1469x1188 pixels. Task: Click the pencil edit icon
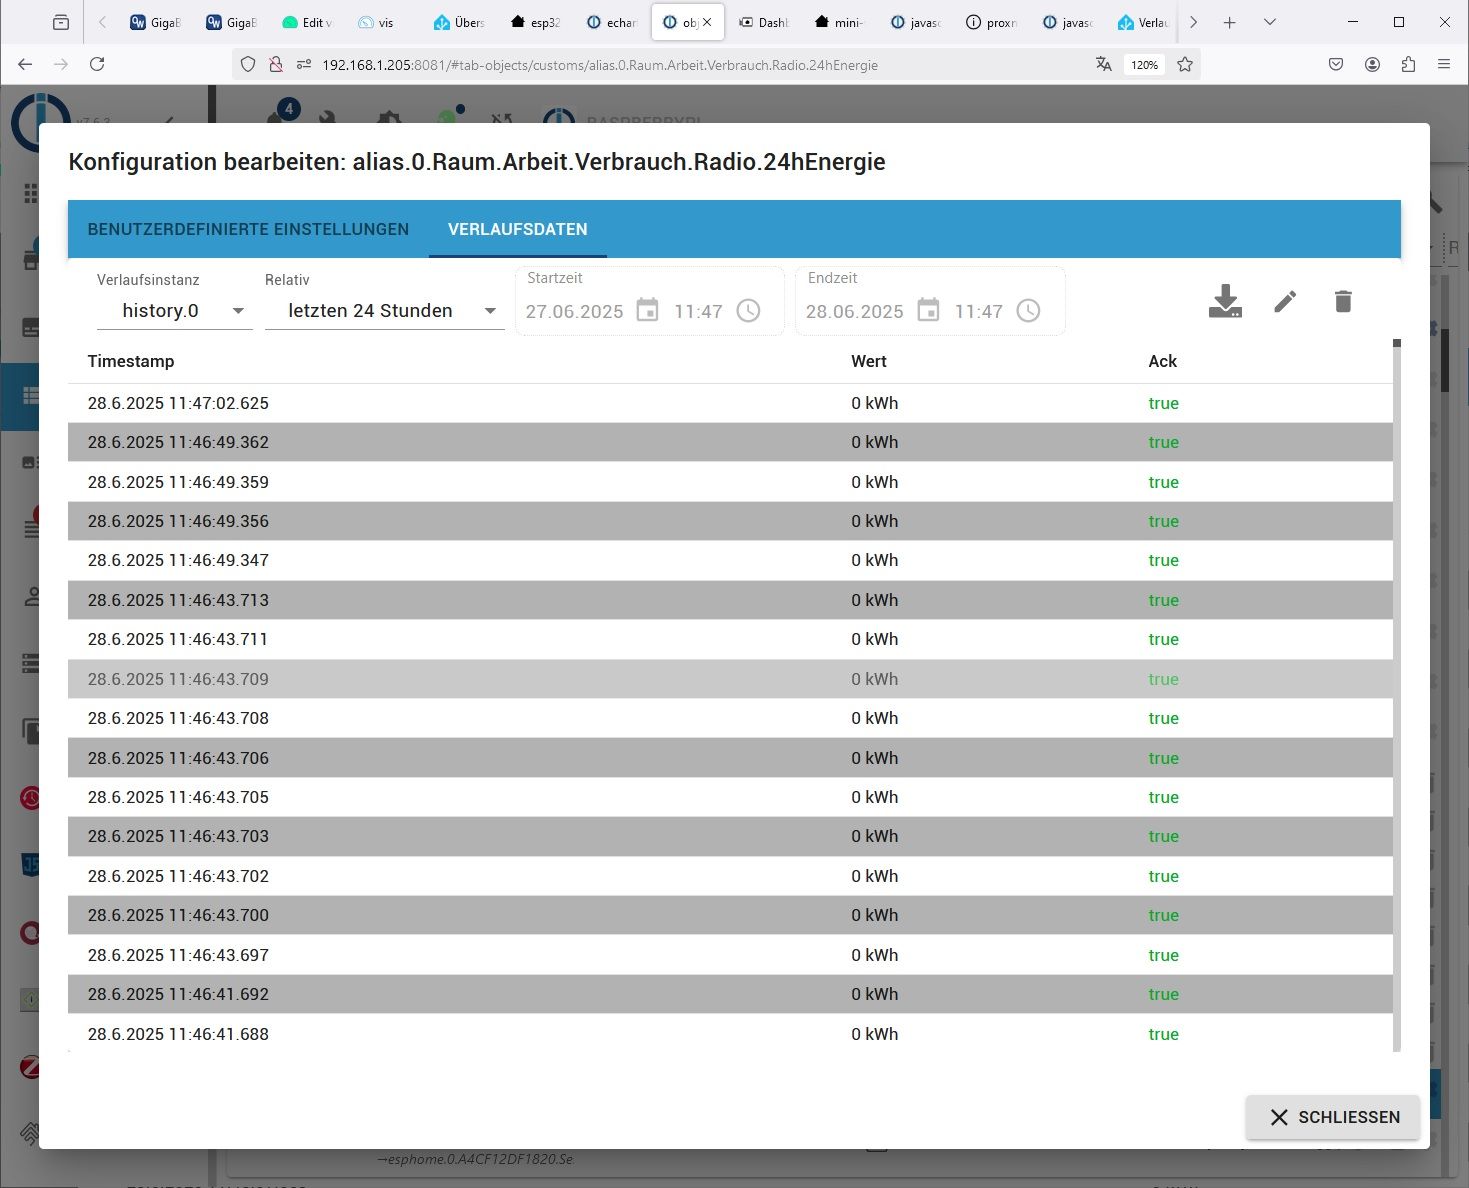1285,301
